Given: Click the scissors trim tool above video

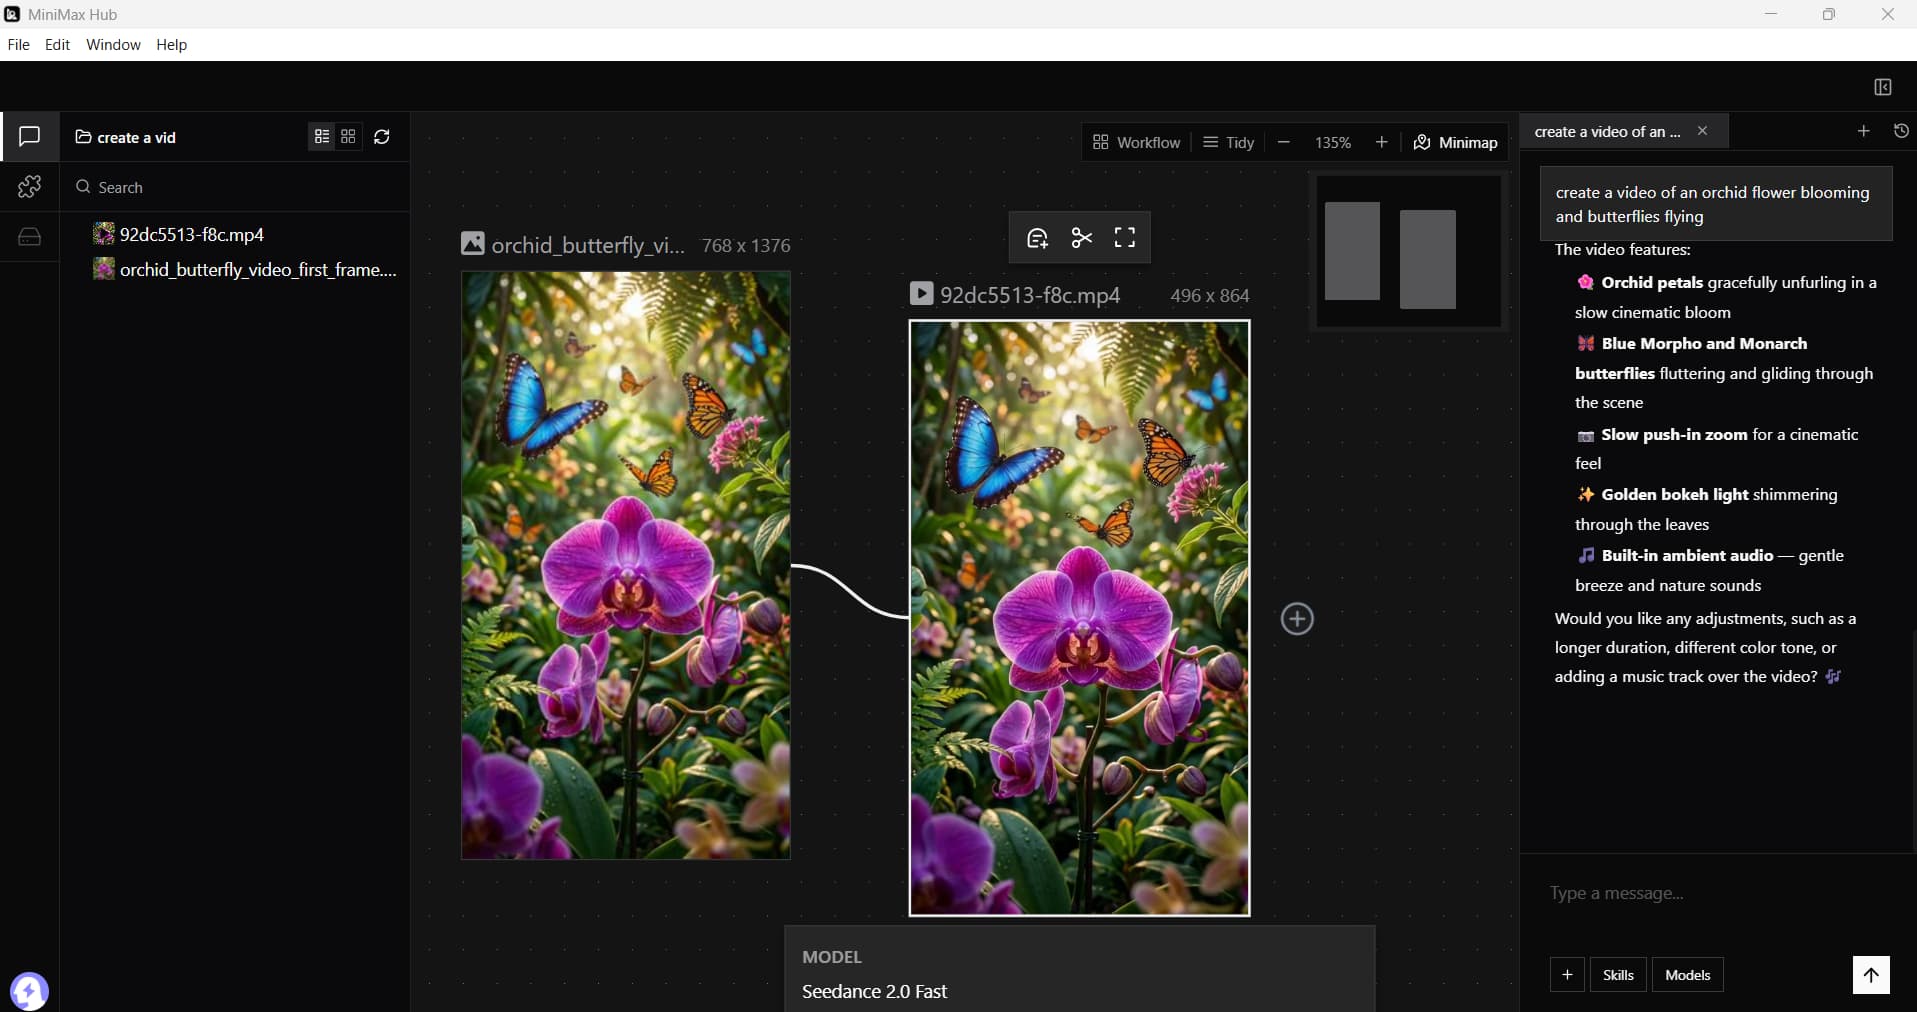Looking at the screenshot, I should [x=1081, y=238].
